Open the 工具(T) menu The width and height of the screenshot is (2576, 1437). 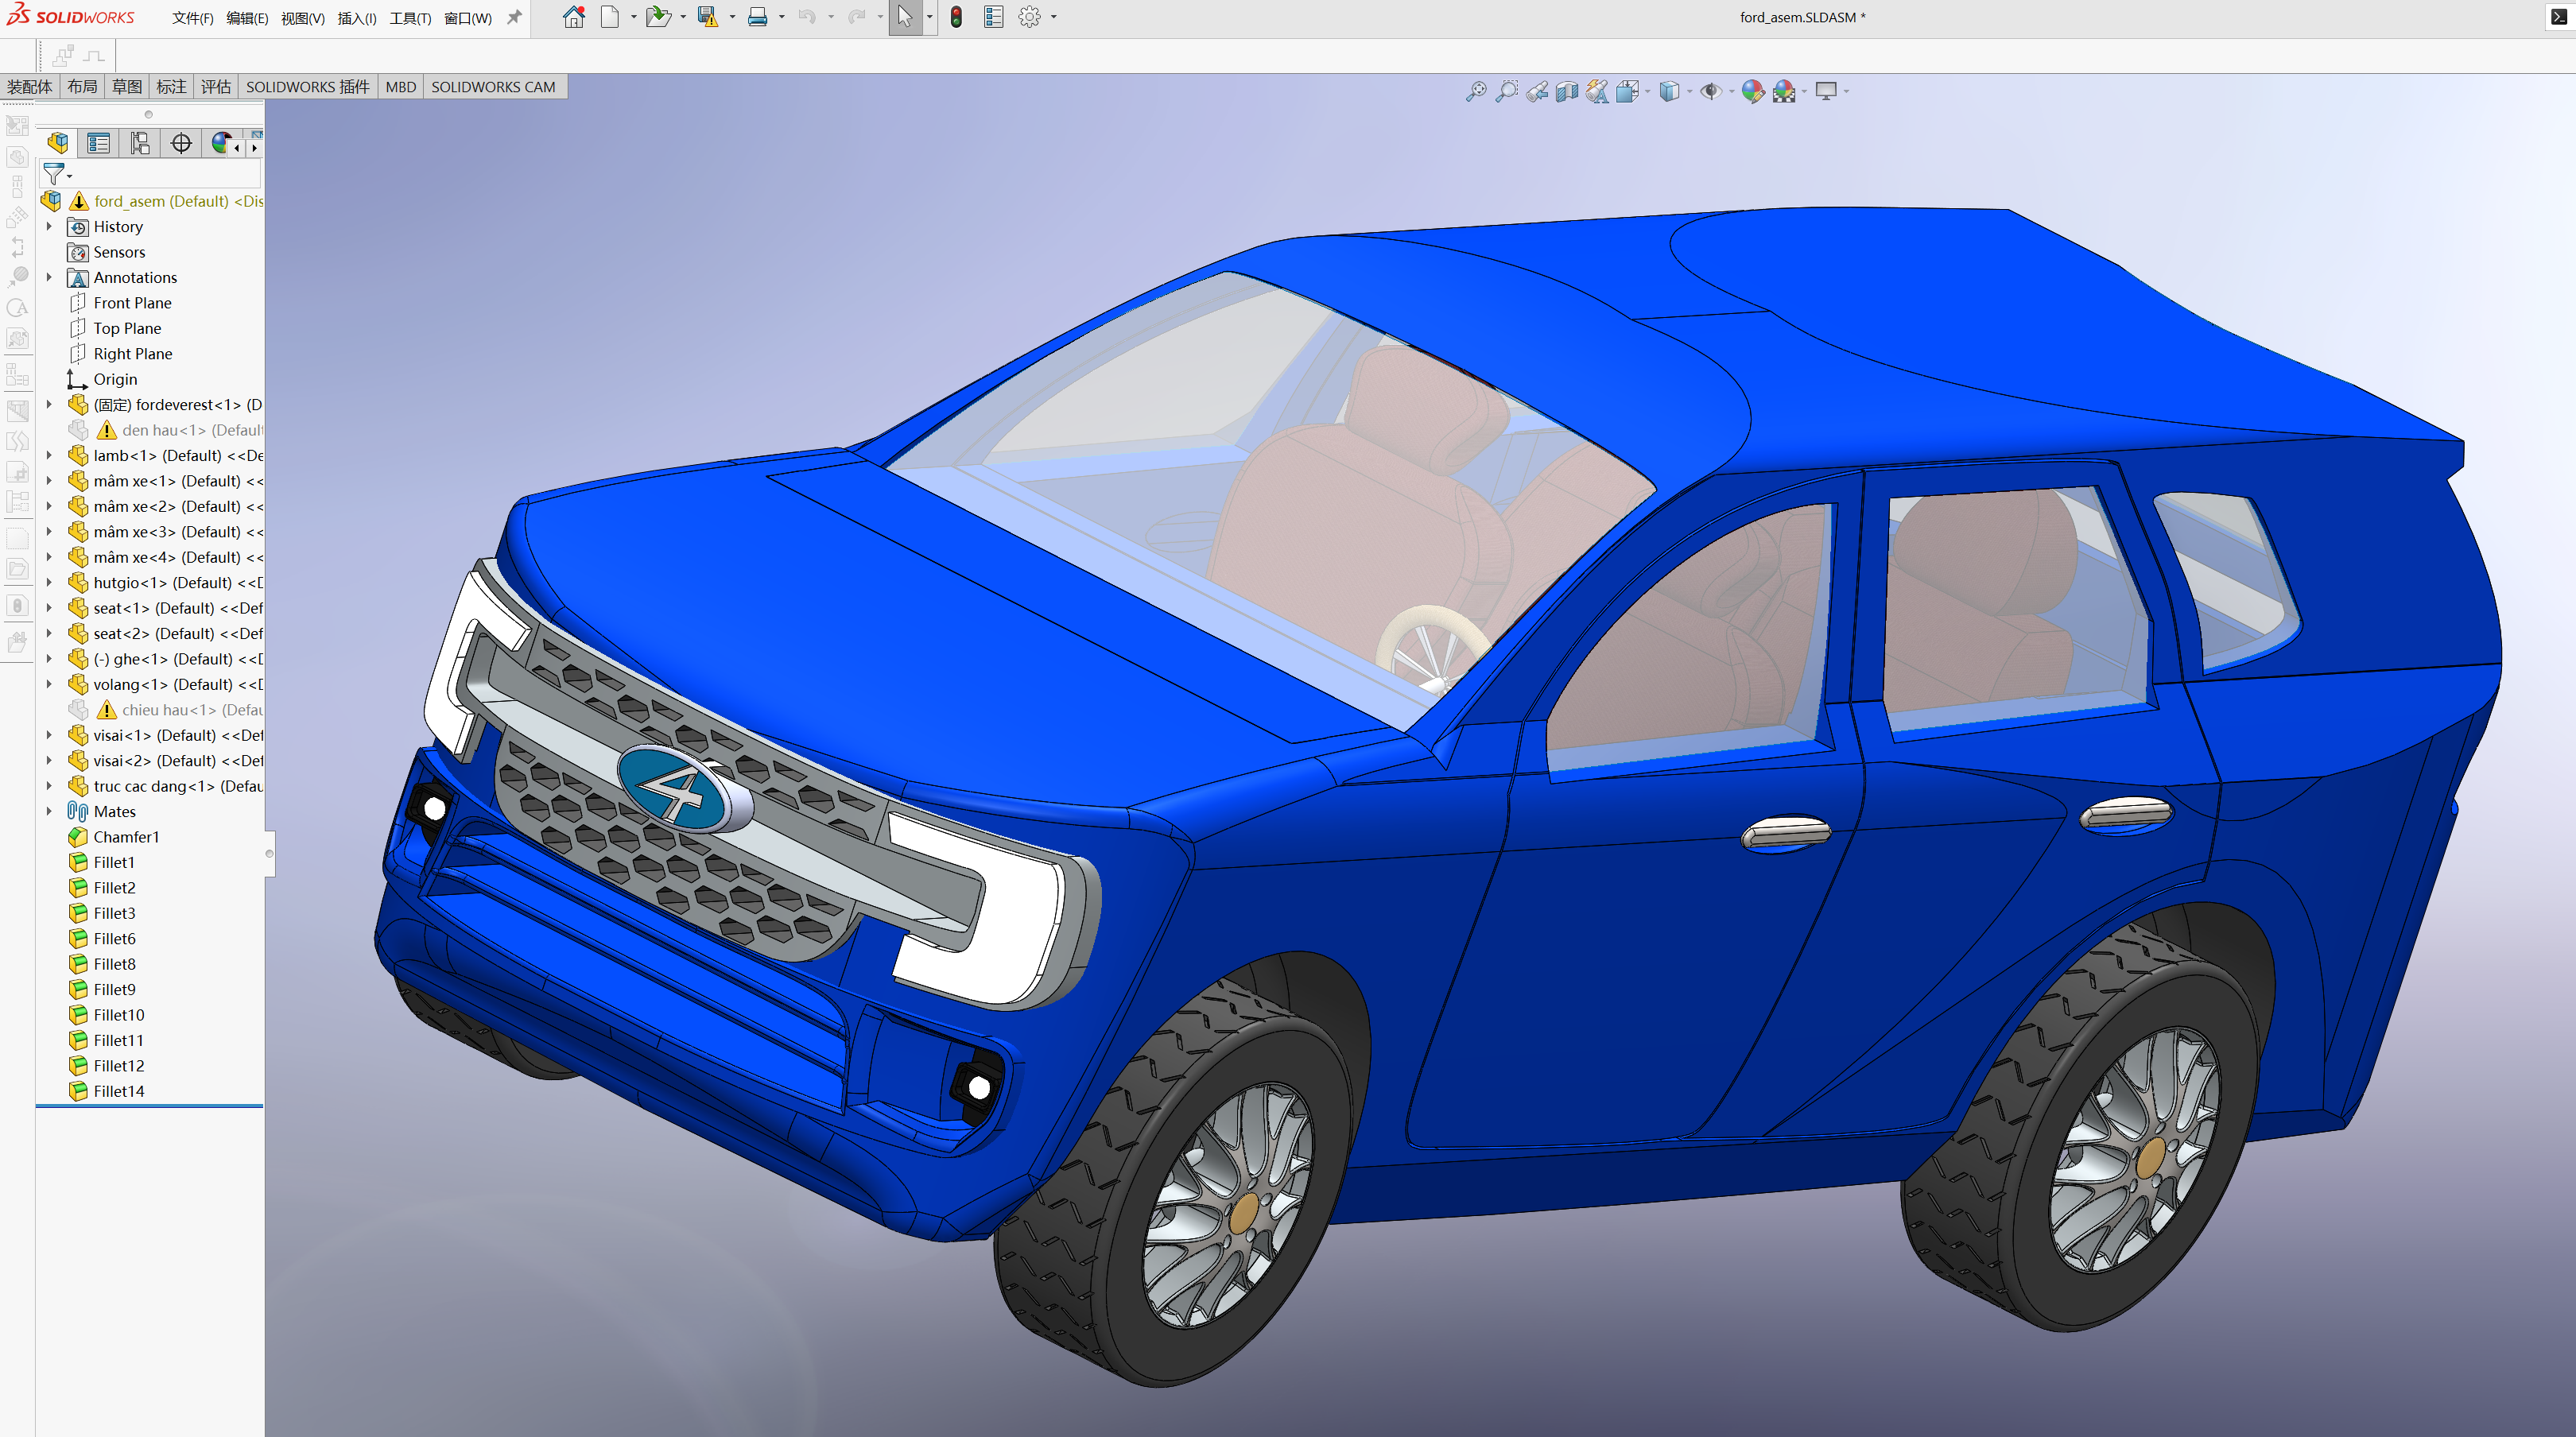[409, 18]
